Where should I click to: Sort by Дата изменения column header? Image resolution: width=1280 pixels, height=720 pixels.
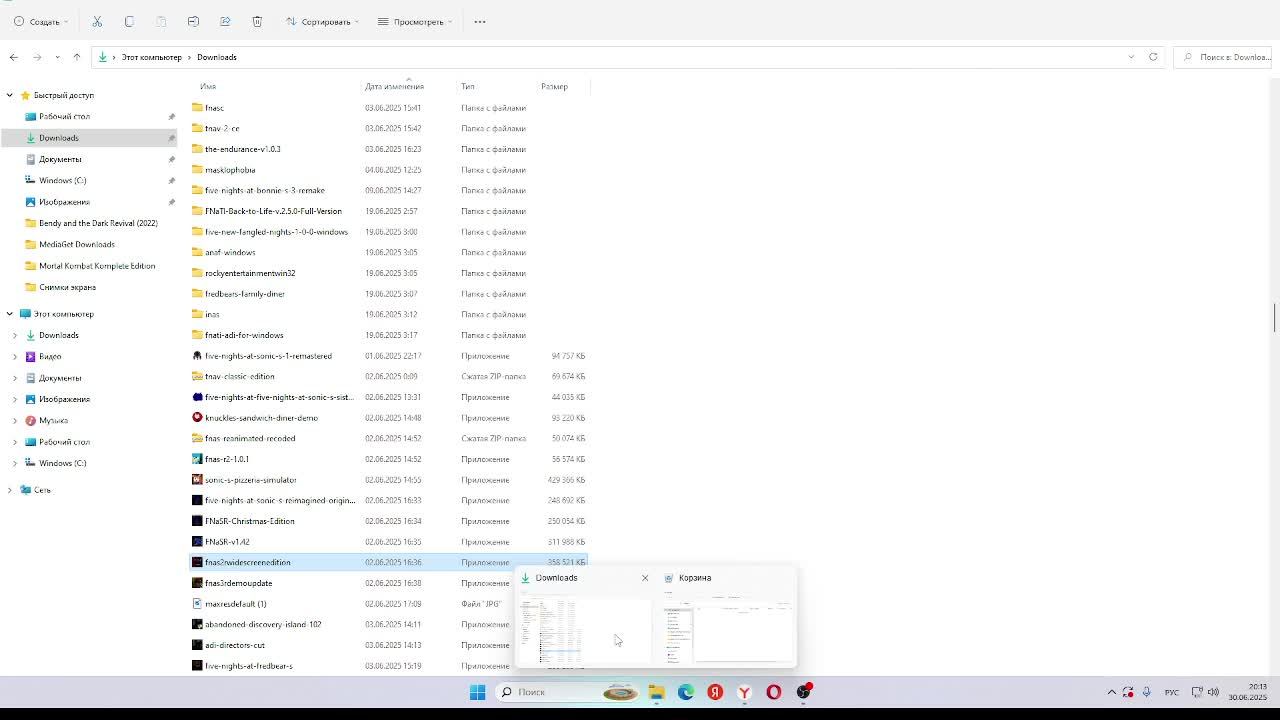[x=394, y=86]
